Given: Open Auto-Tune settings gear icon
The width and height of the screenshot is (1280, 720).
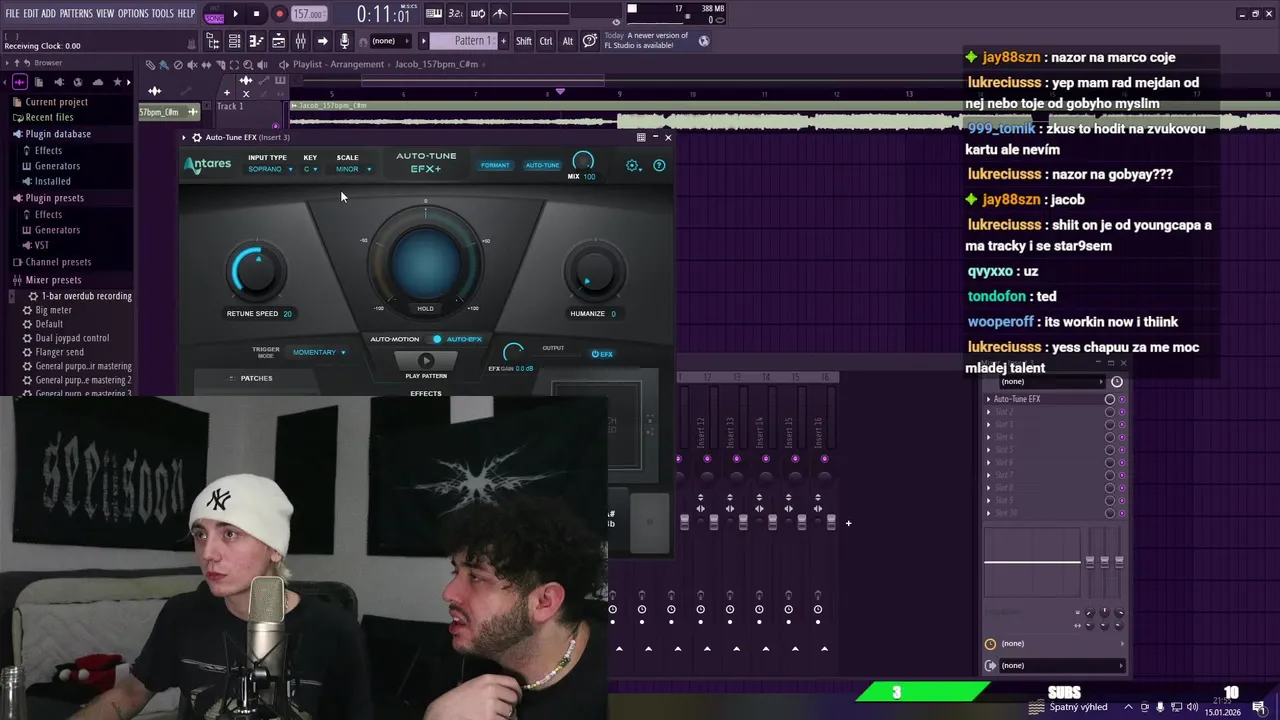Looking at the screenshot, I should coord(633,165).
